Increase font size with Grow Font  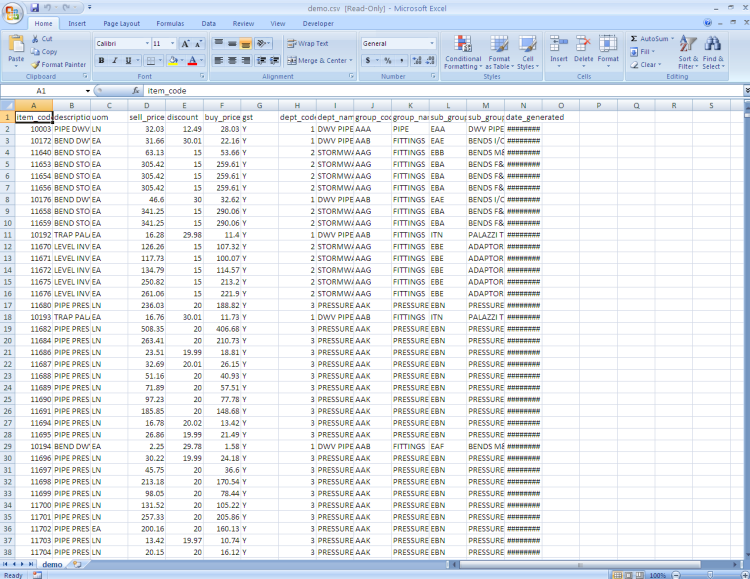(185, 44)
